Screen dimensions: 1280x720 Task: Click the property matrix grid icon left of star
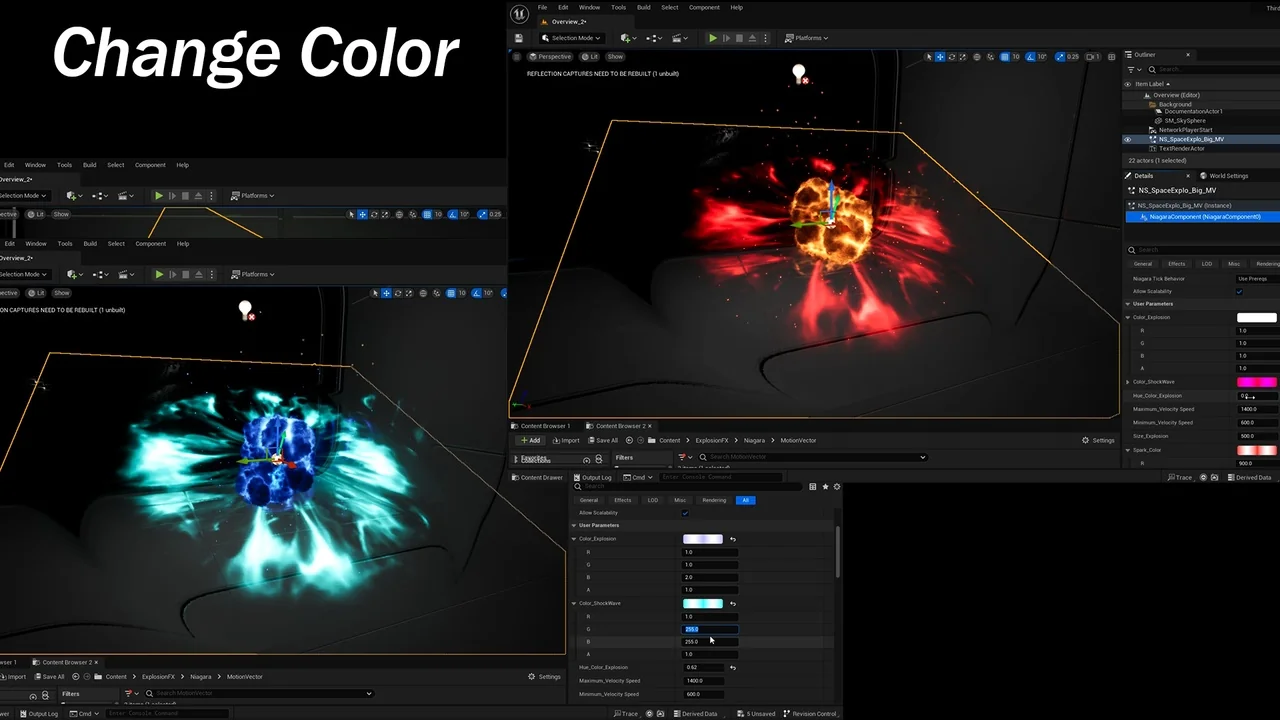813,487
